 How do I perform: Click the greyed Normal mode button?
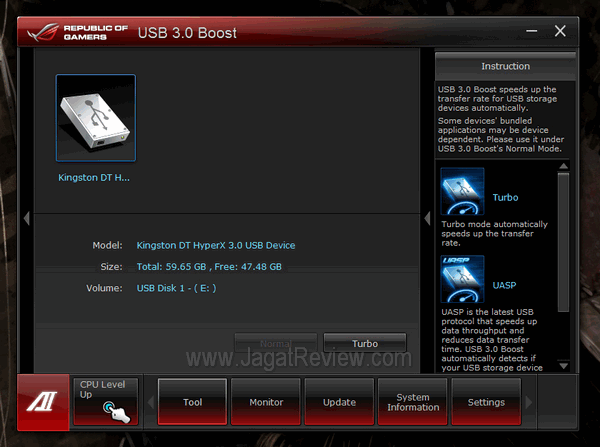(x=276, y=343)
